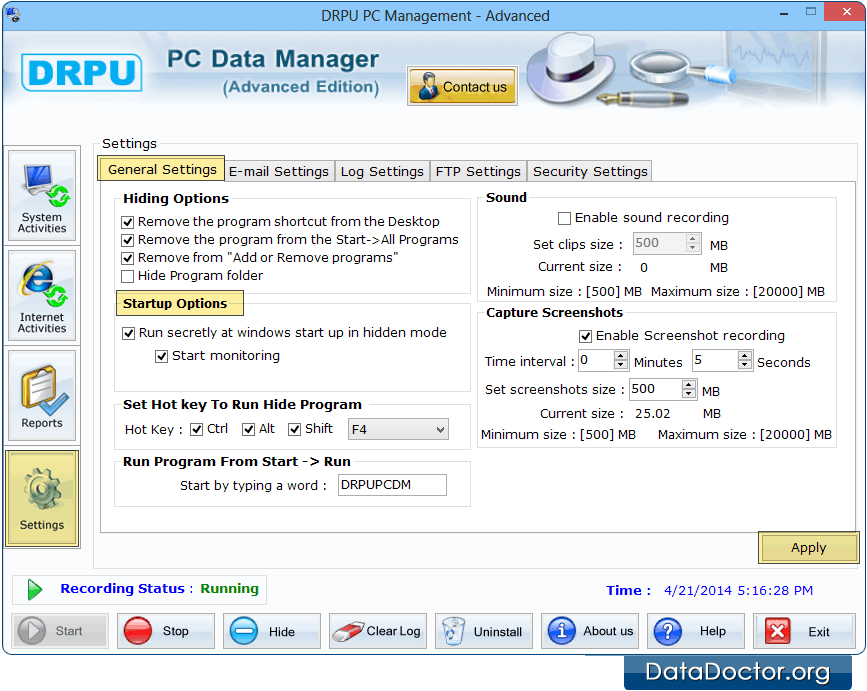Viewport: 867px width, 691px height.
Task: Click the About us info icon
Action: (562, 631)
